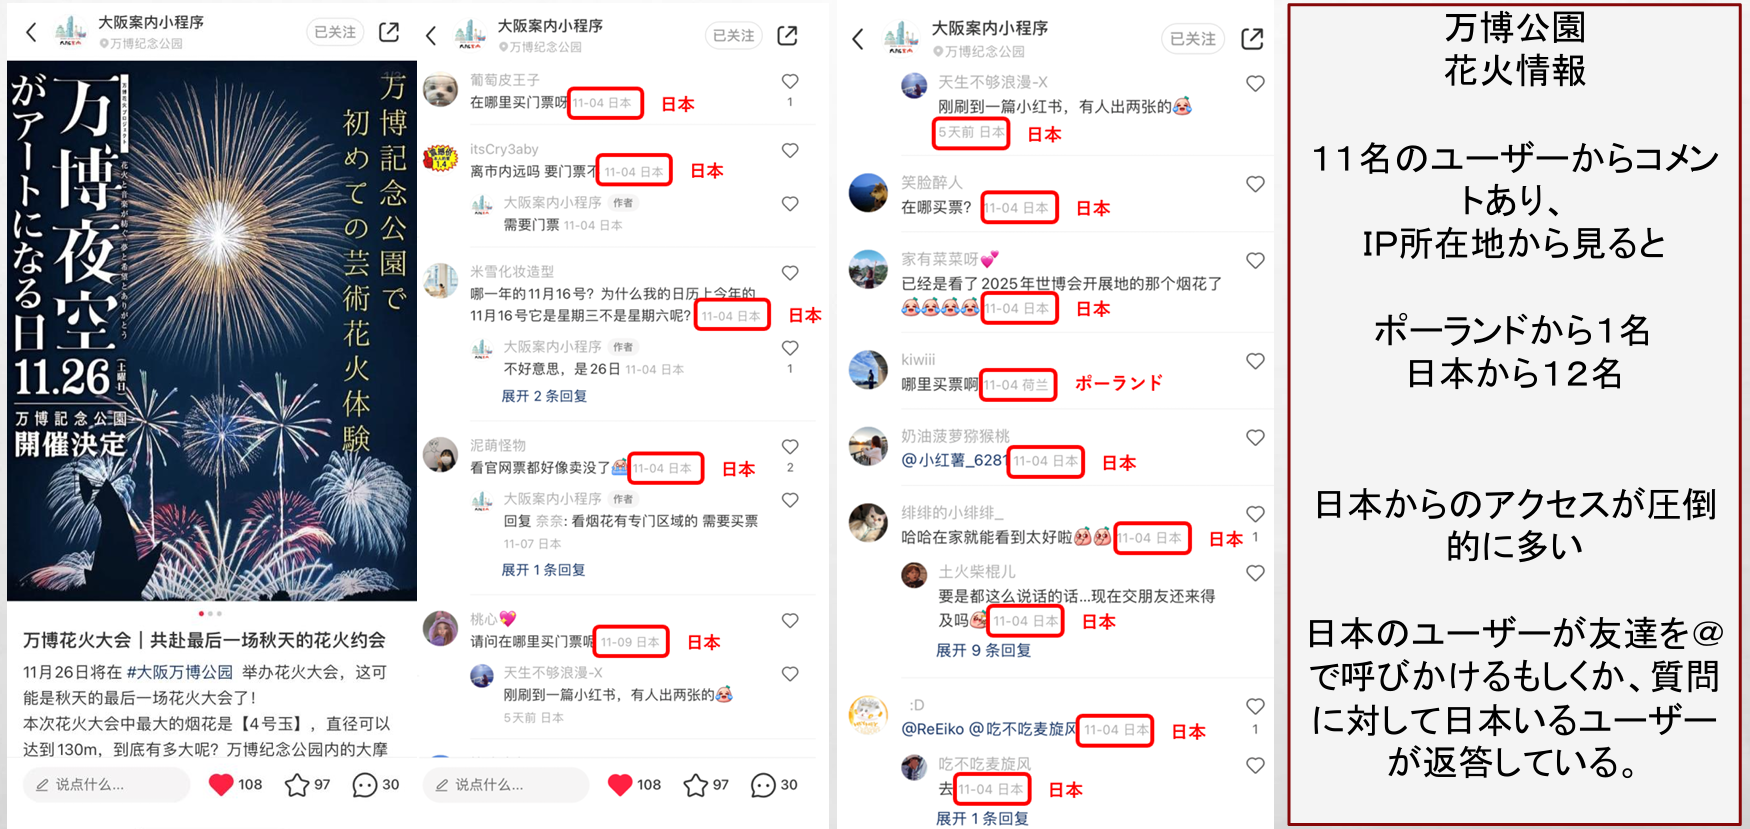Tap the star favorite icon showing 97 in first panel
Image resolution: width=1750 pixels, height=829 pixels.
coord(297,785)
